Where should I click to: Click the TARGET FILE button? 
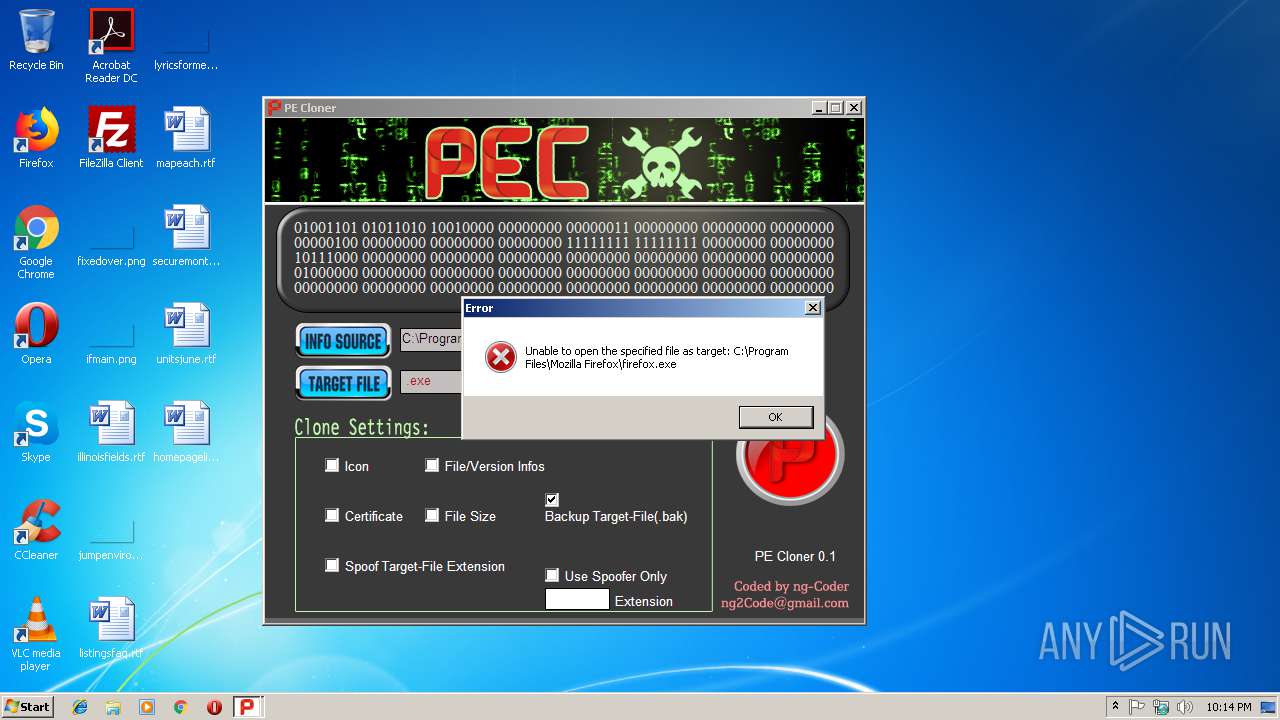[x=343, y=383]
